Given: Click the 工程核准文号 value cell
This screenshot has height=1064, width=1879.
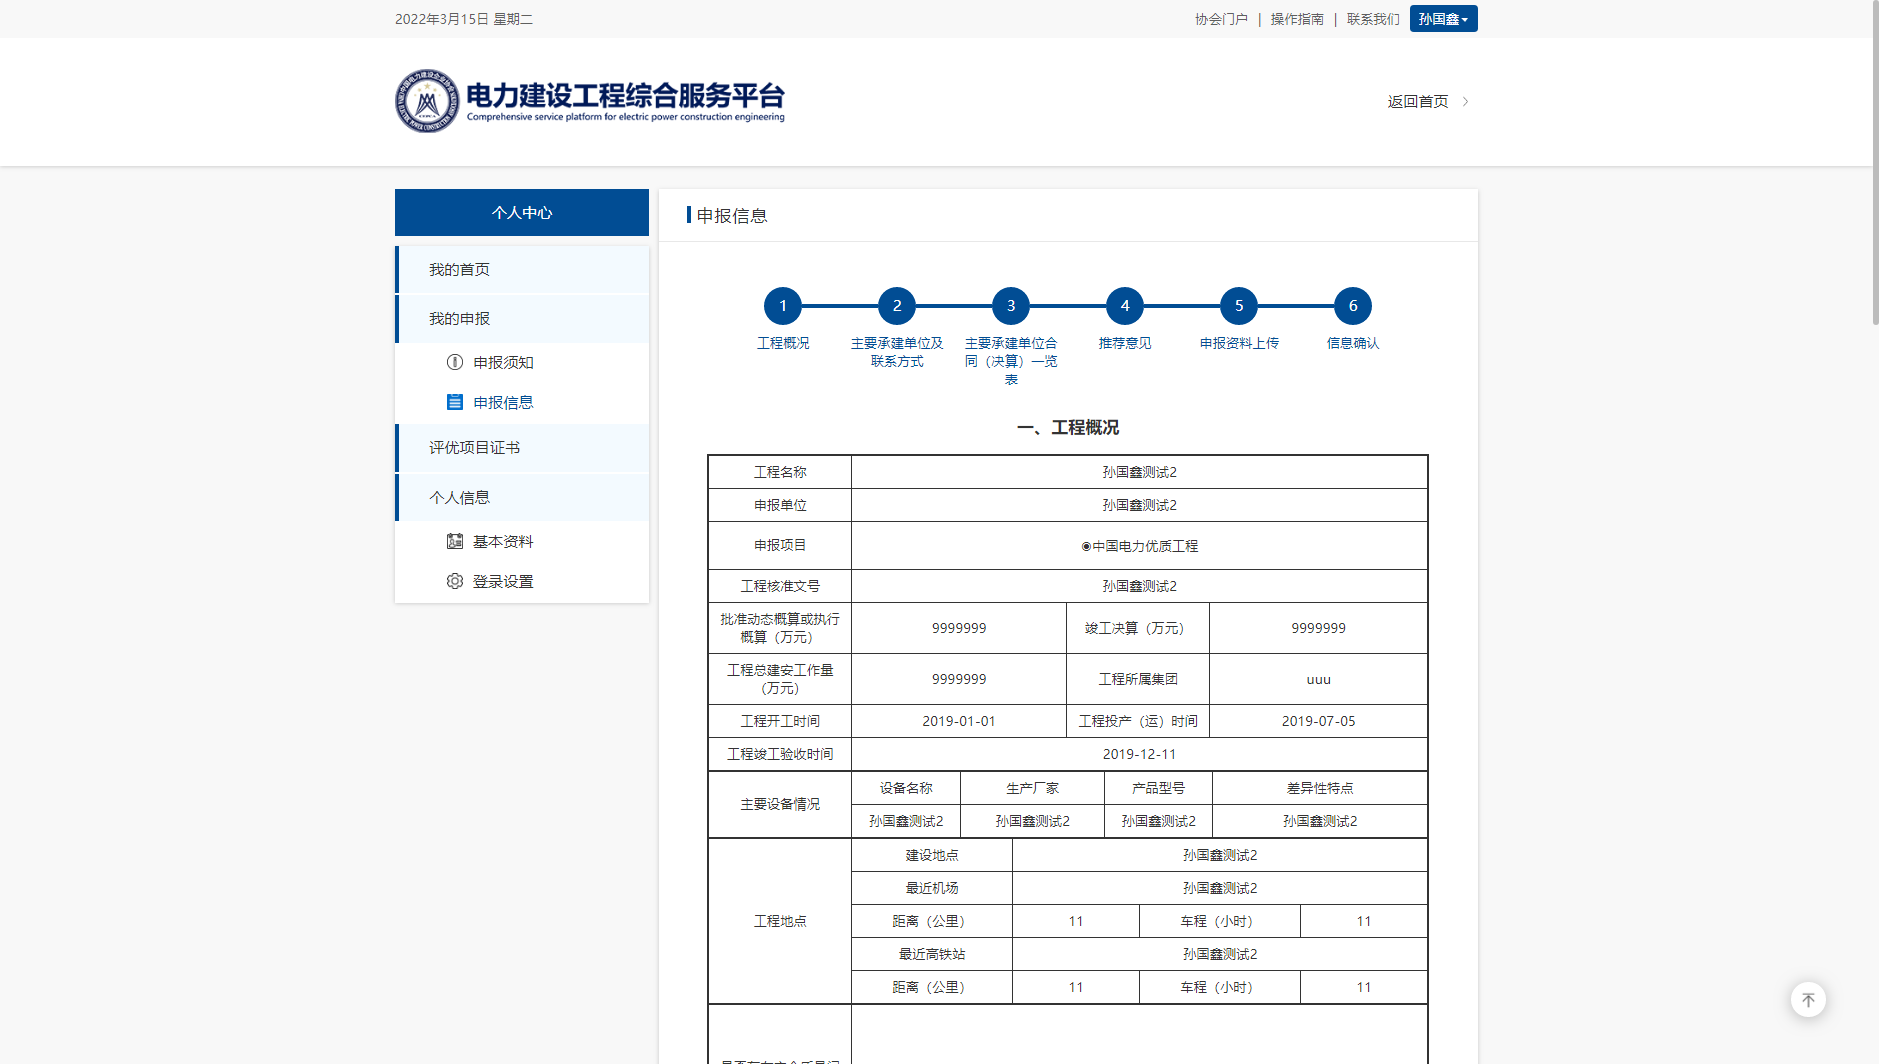Looking at the screenshot, I should coord(1139,586).
